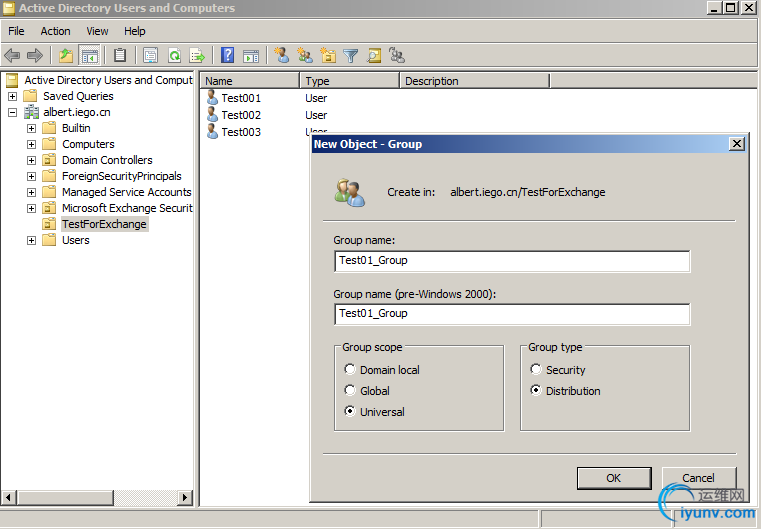Click the Paste clipboard toolbar icon

tap(120, 55)
